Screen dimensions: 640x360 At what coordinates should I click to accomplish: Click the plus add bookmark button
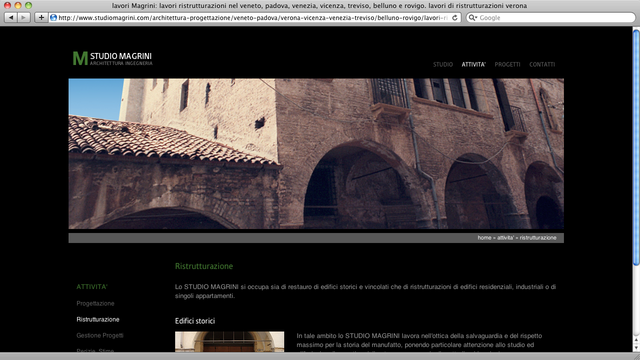tap(41, 18)
